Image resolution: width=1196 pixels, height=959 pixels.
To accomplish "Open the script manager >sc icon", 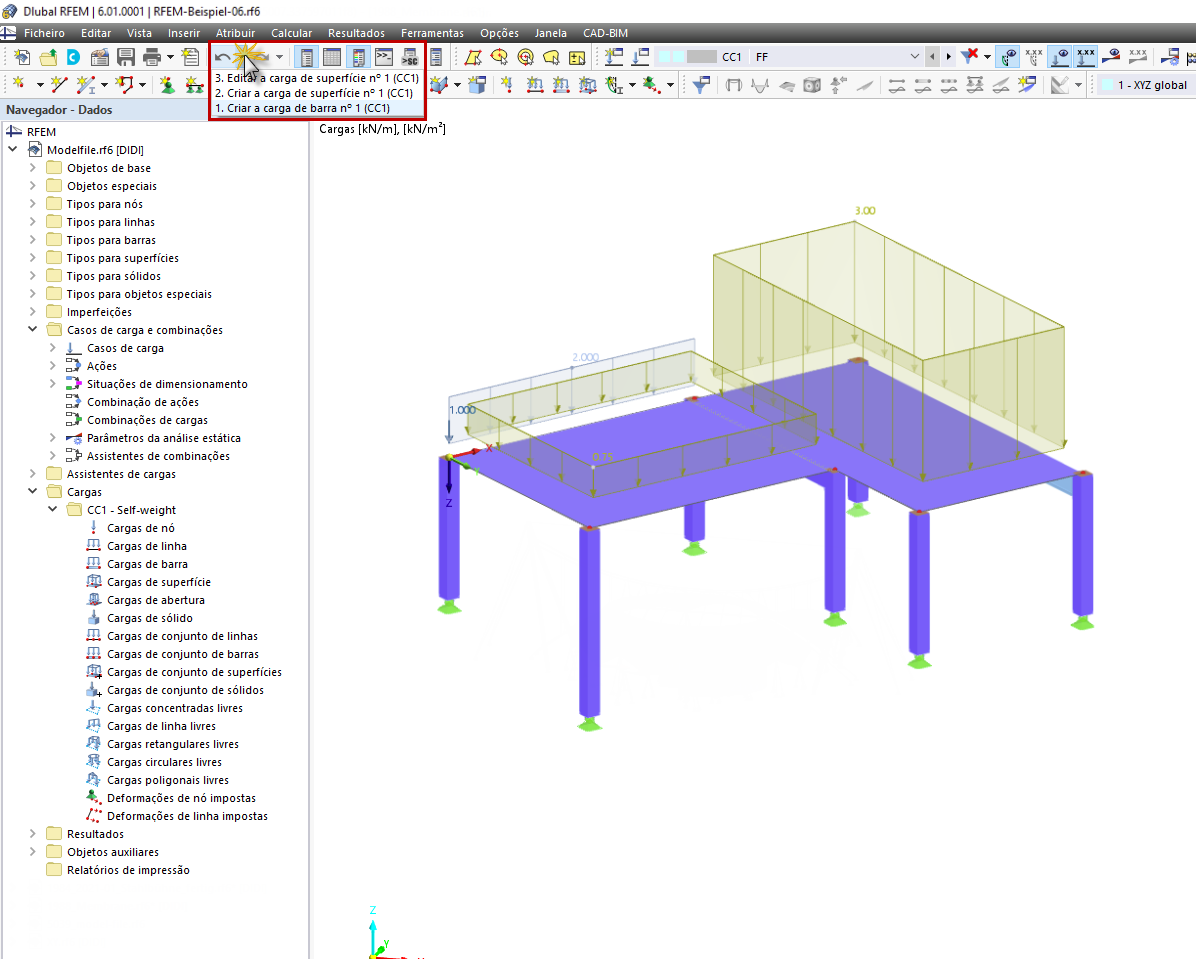I will pos(410,57).
